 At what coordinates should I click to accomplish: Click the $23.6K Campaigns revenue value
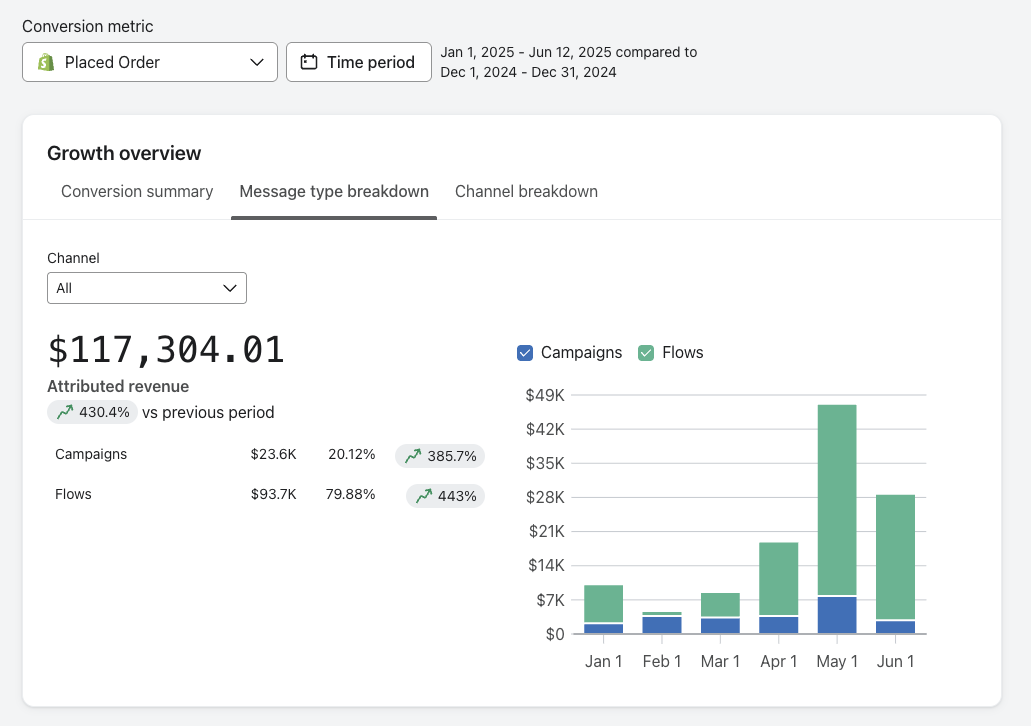pyautogui.click(x=274, y=454)
